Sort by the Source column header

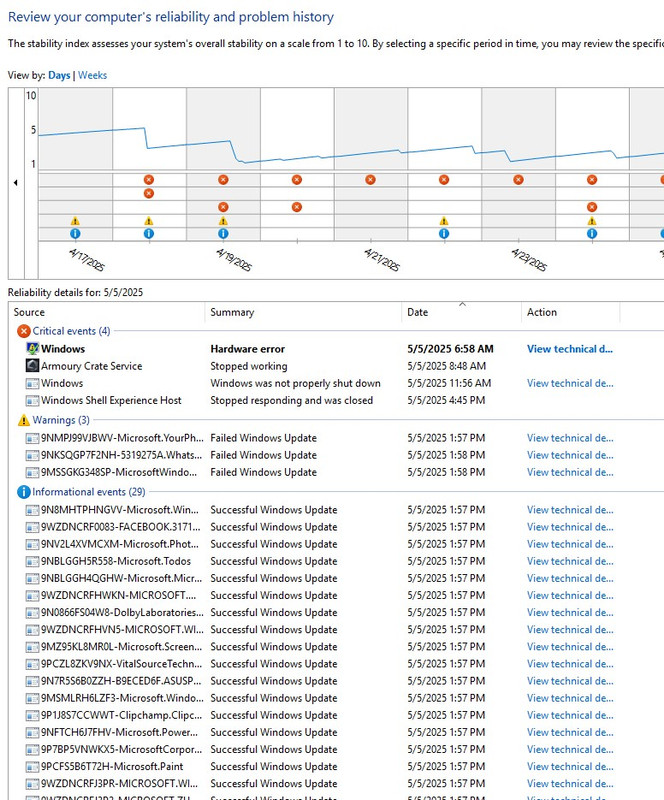pos(106,312)
